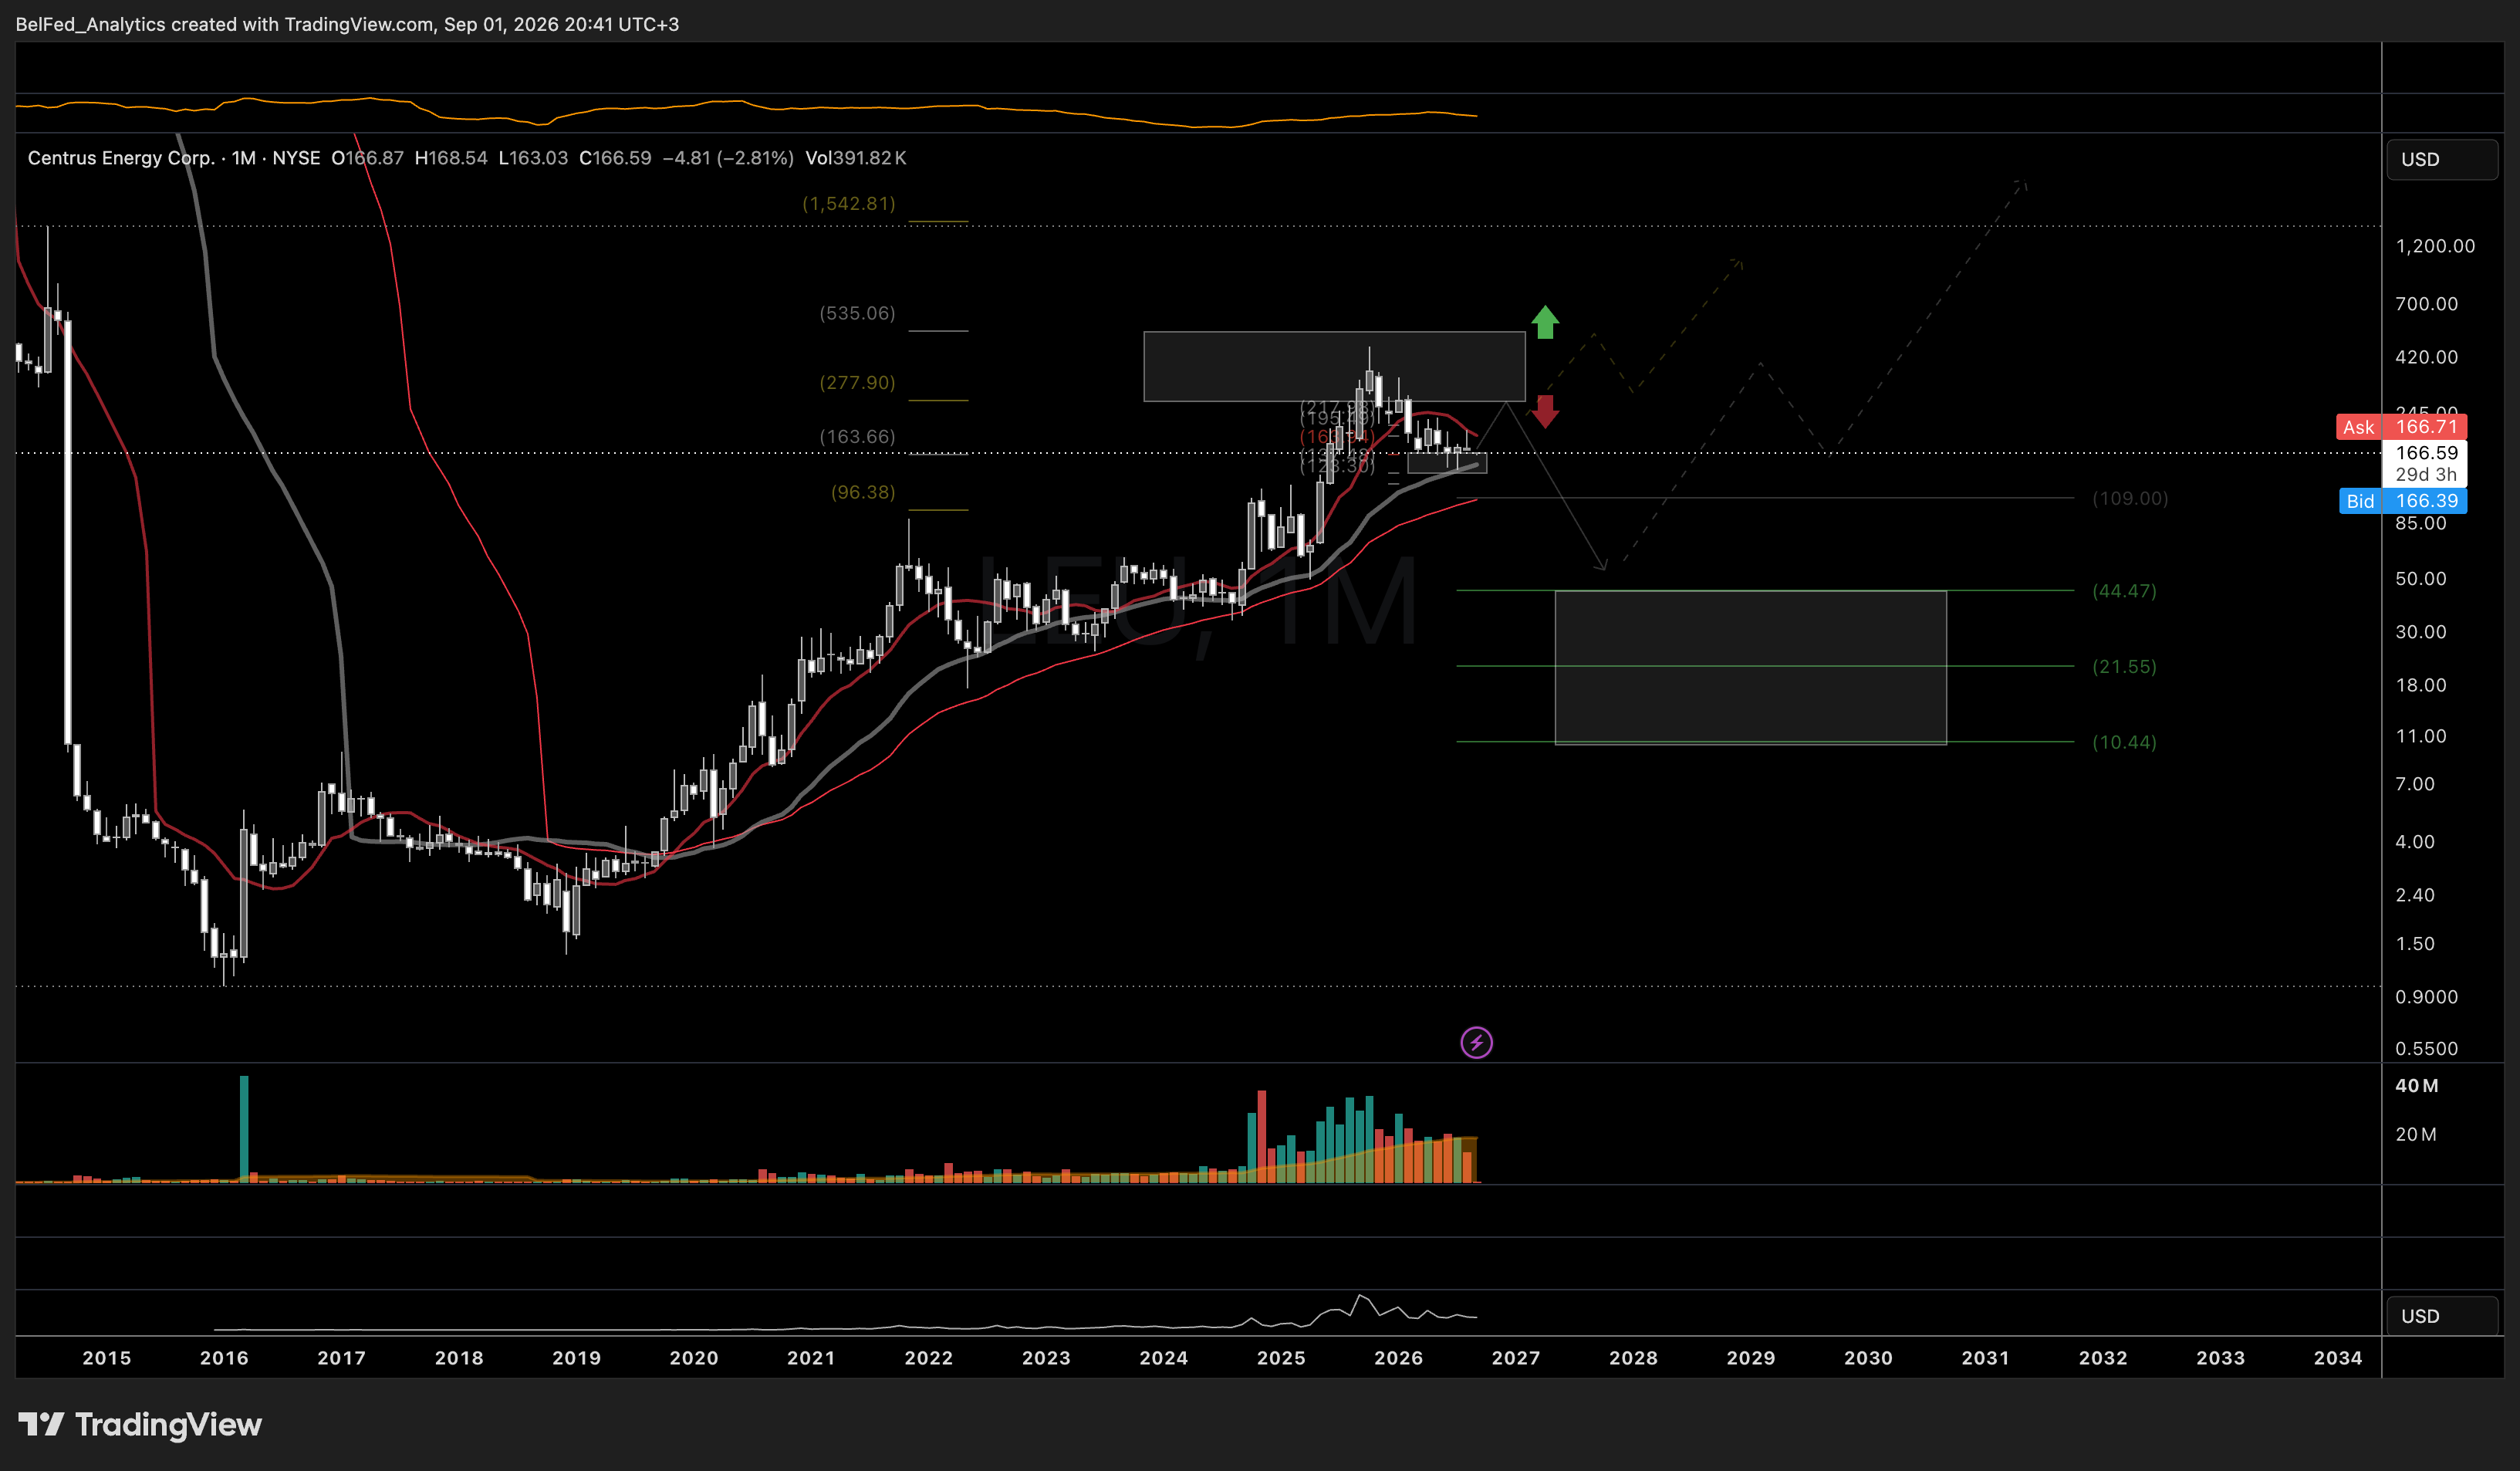Click 2026 on the time axis

(1398, 1358)
